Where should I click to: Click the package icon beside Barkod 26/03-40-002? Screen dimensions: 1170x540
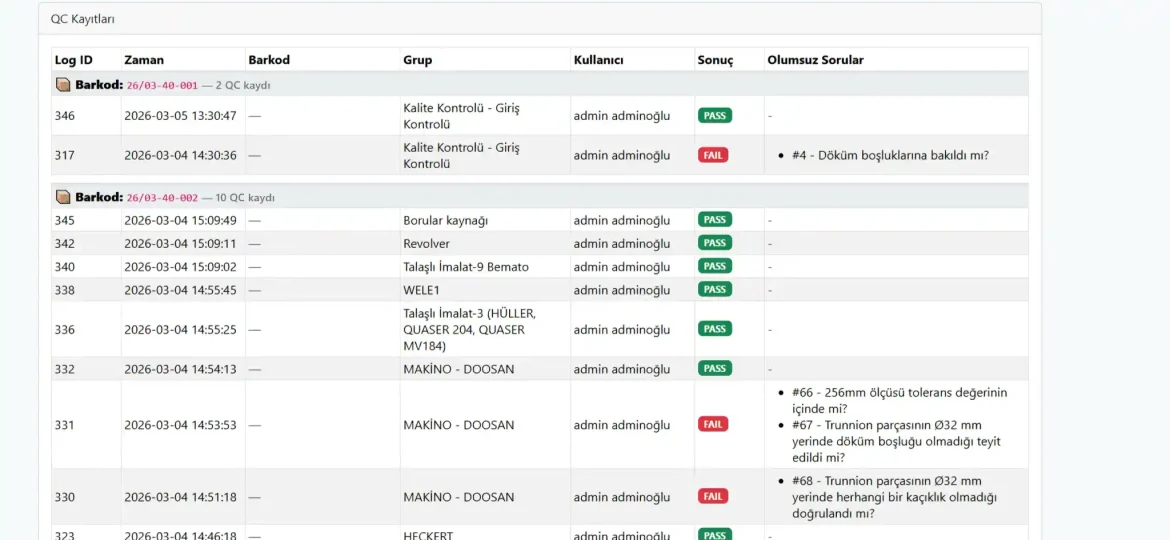tap(63, 197)
